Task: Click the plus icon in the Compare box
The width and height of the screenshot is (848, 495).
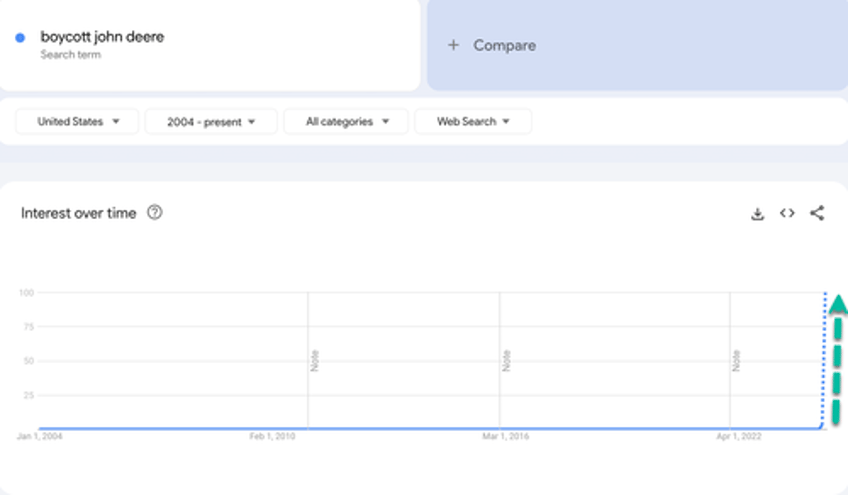Action: tap(453, 45)
